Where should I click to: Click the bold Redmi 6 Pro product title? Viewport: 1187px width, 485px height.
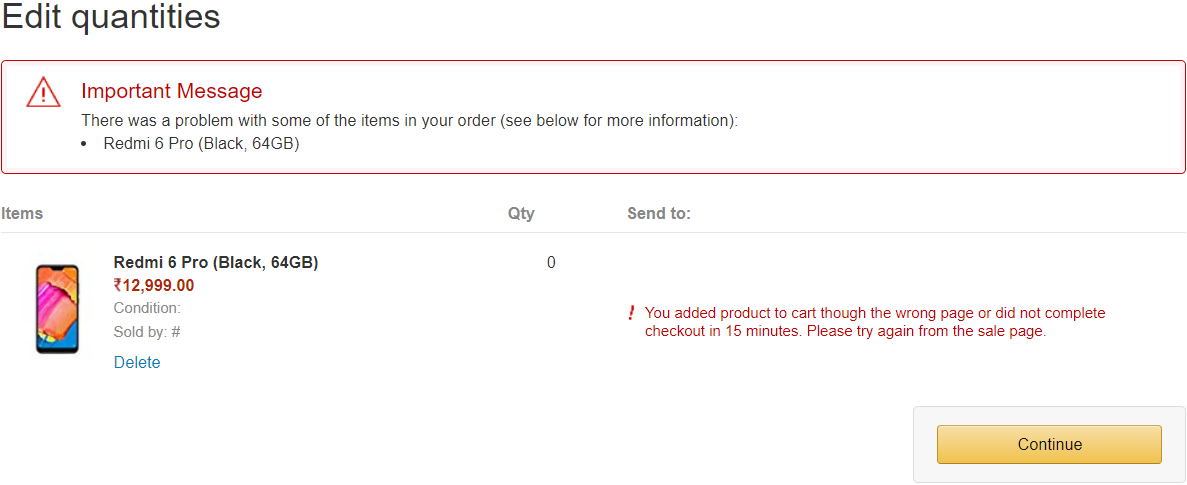pyautogui.click(x=216, y=262)
